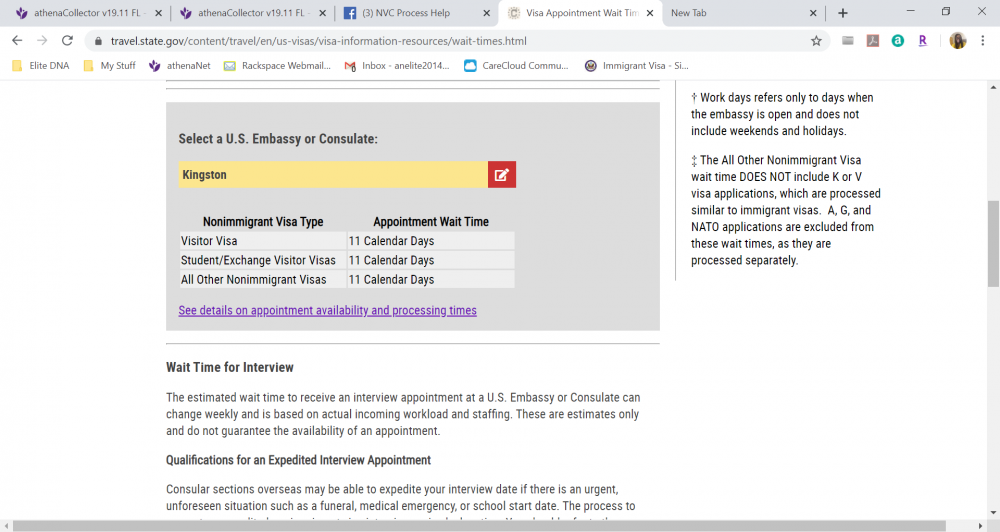Click the user profile avatar
The height and width of the screenshot is (532, 1000).
(957, 41)
